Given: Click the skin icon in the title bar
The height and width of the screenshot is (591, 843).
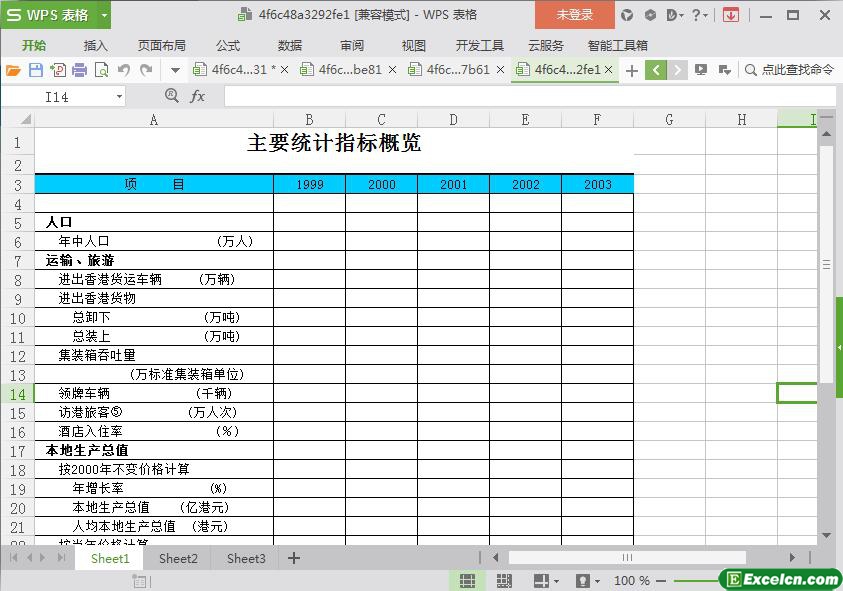Looking at the screenshot, I should 627,15.
